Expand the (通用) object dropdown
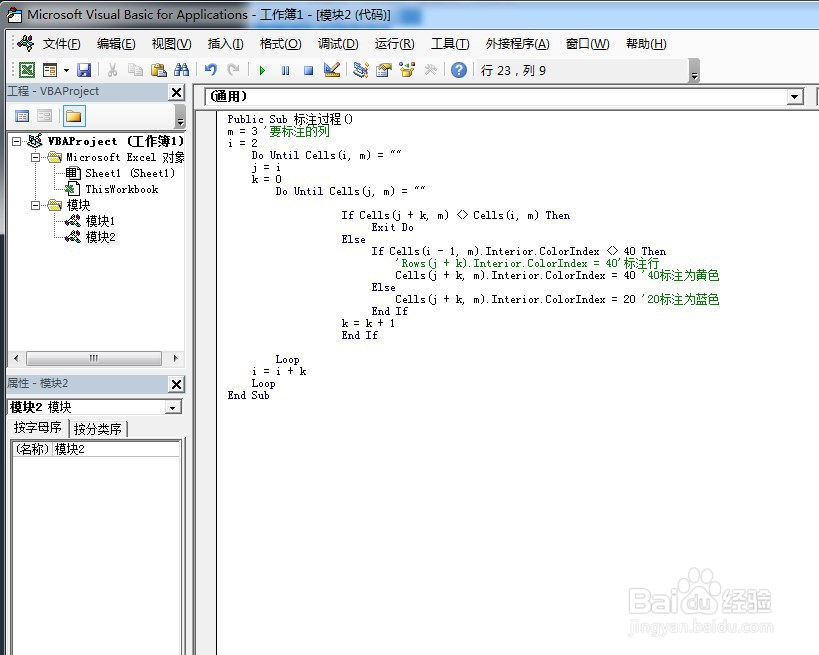This screenshot has width=819, height=655. [x=795, y=97]
